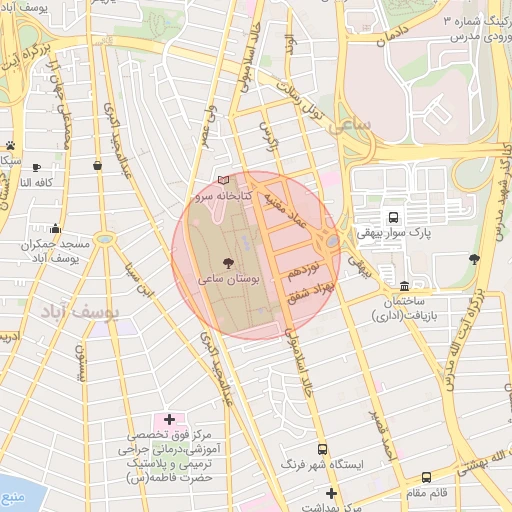The width and height of the screenshot is (512, 512).
Task: Click the bus stop icon for ایستگاه شهر فرنگ
Action: (322, 449)
